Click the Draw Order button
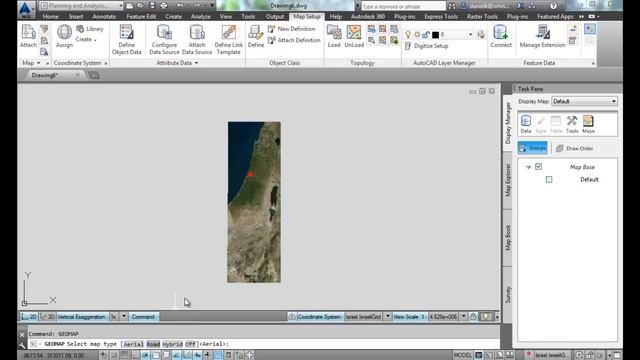Screen dimensions: 640x360 tap(574, 148)
